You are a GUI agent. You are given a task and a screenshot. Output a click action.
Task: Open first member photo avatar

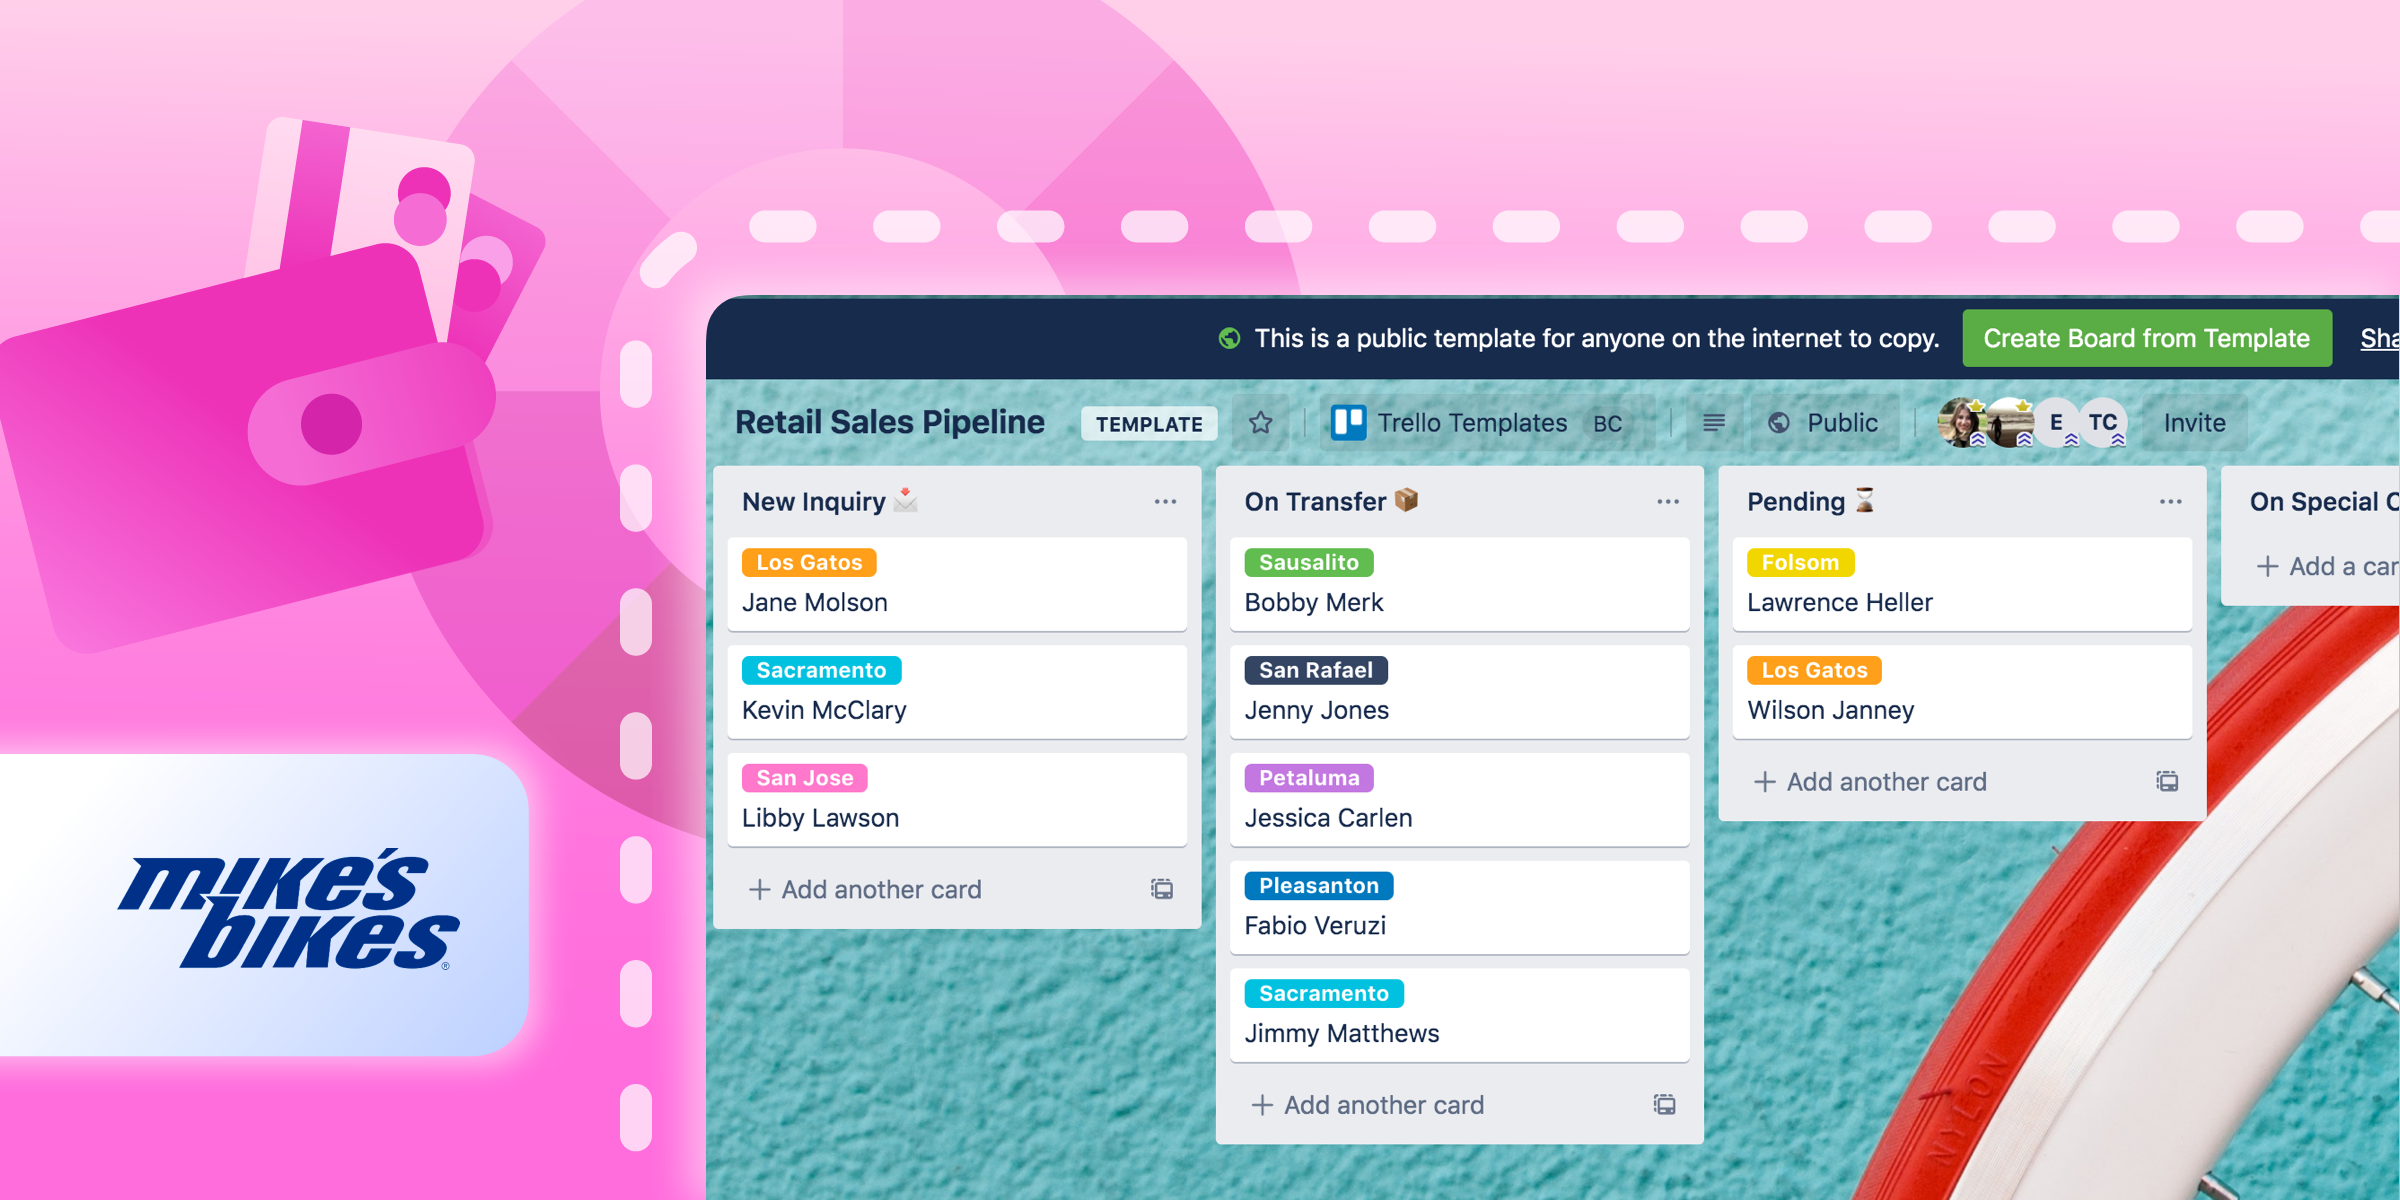pyautogui.click(x=1961, y=423)
